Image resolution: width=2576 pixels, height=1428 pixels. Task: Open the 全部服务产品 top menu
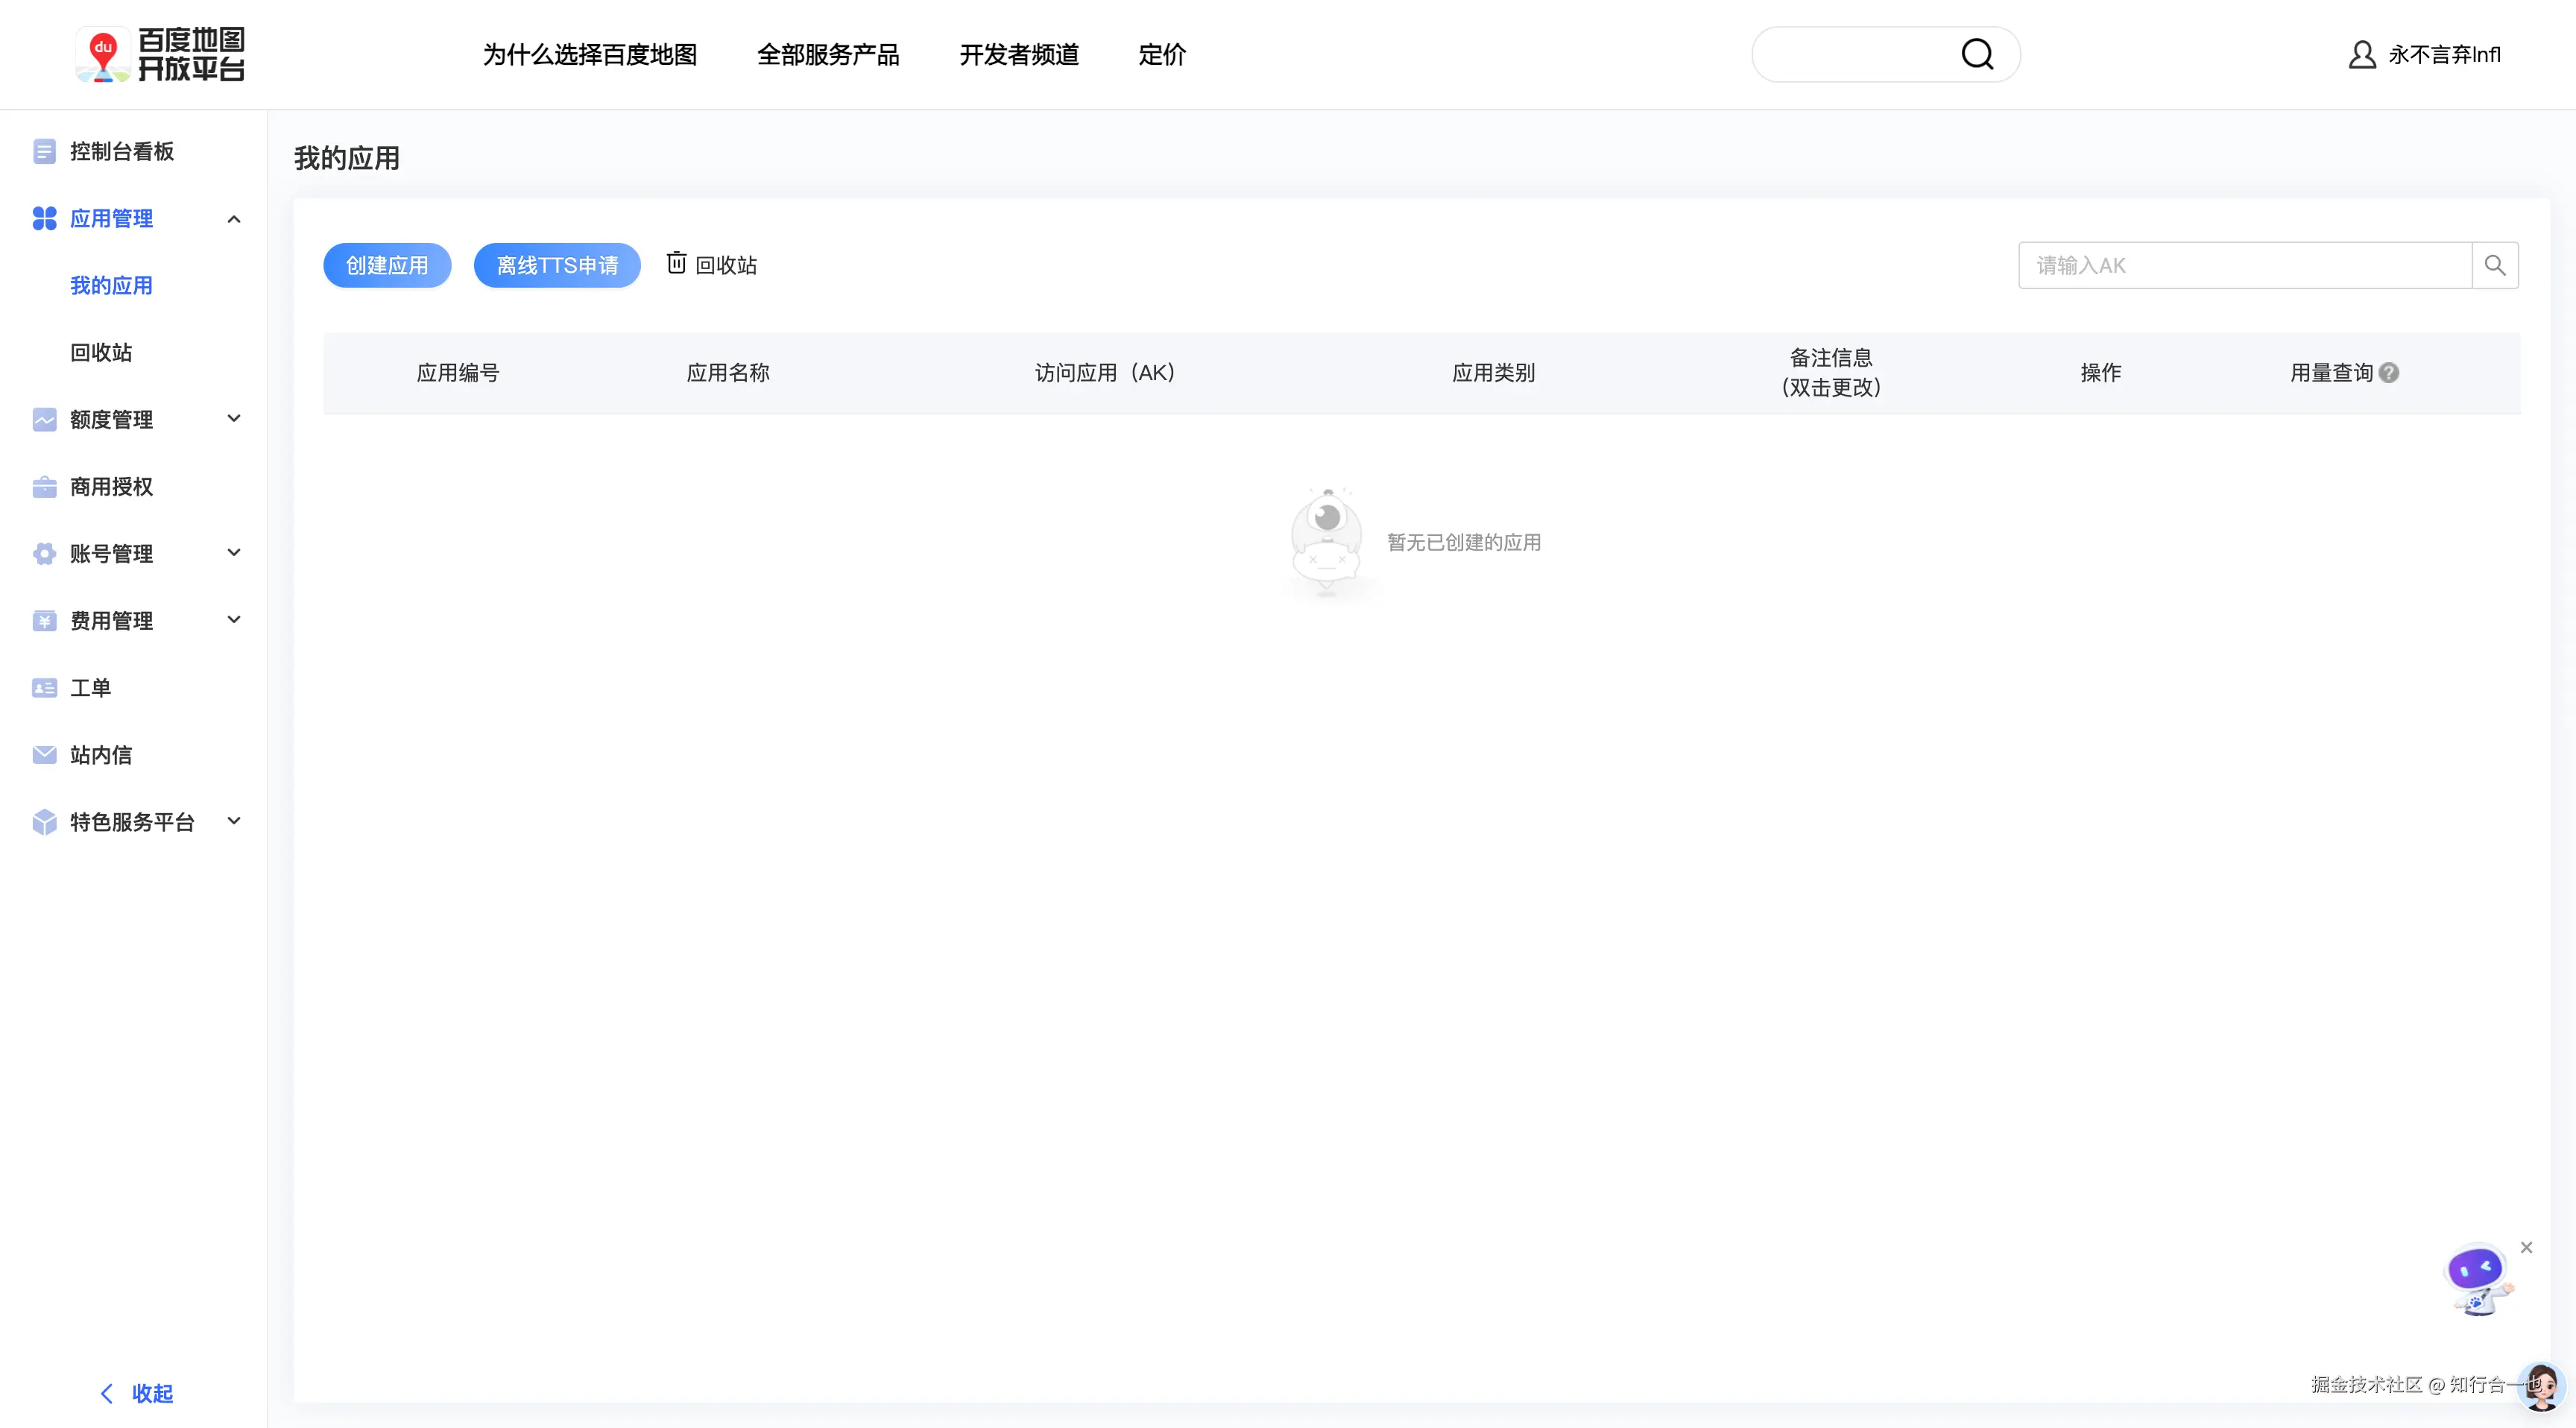(828, 55)
